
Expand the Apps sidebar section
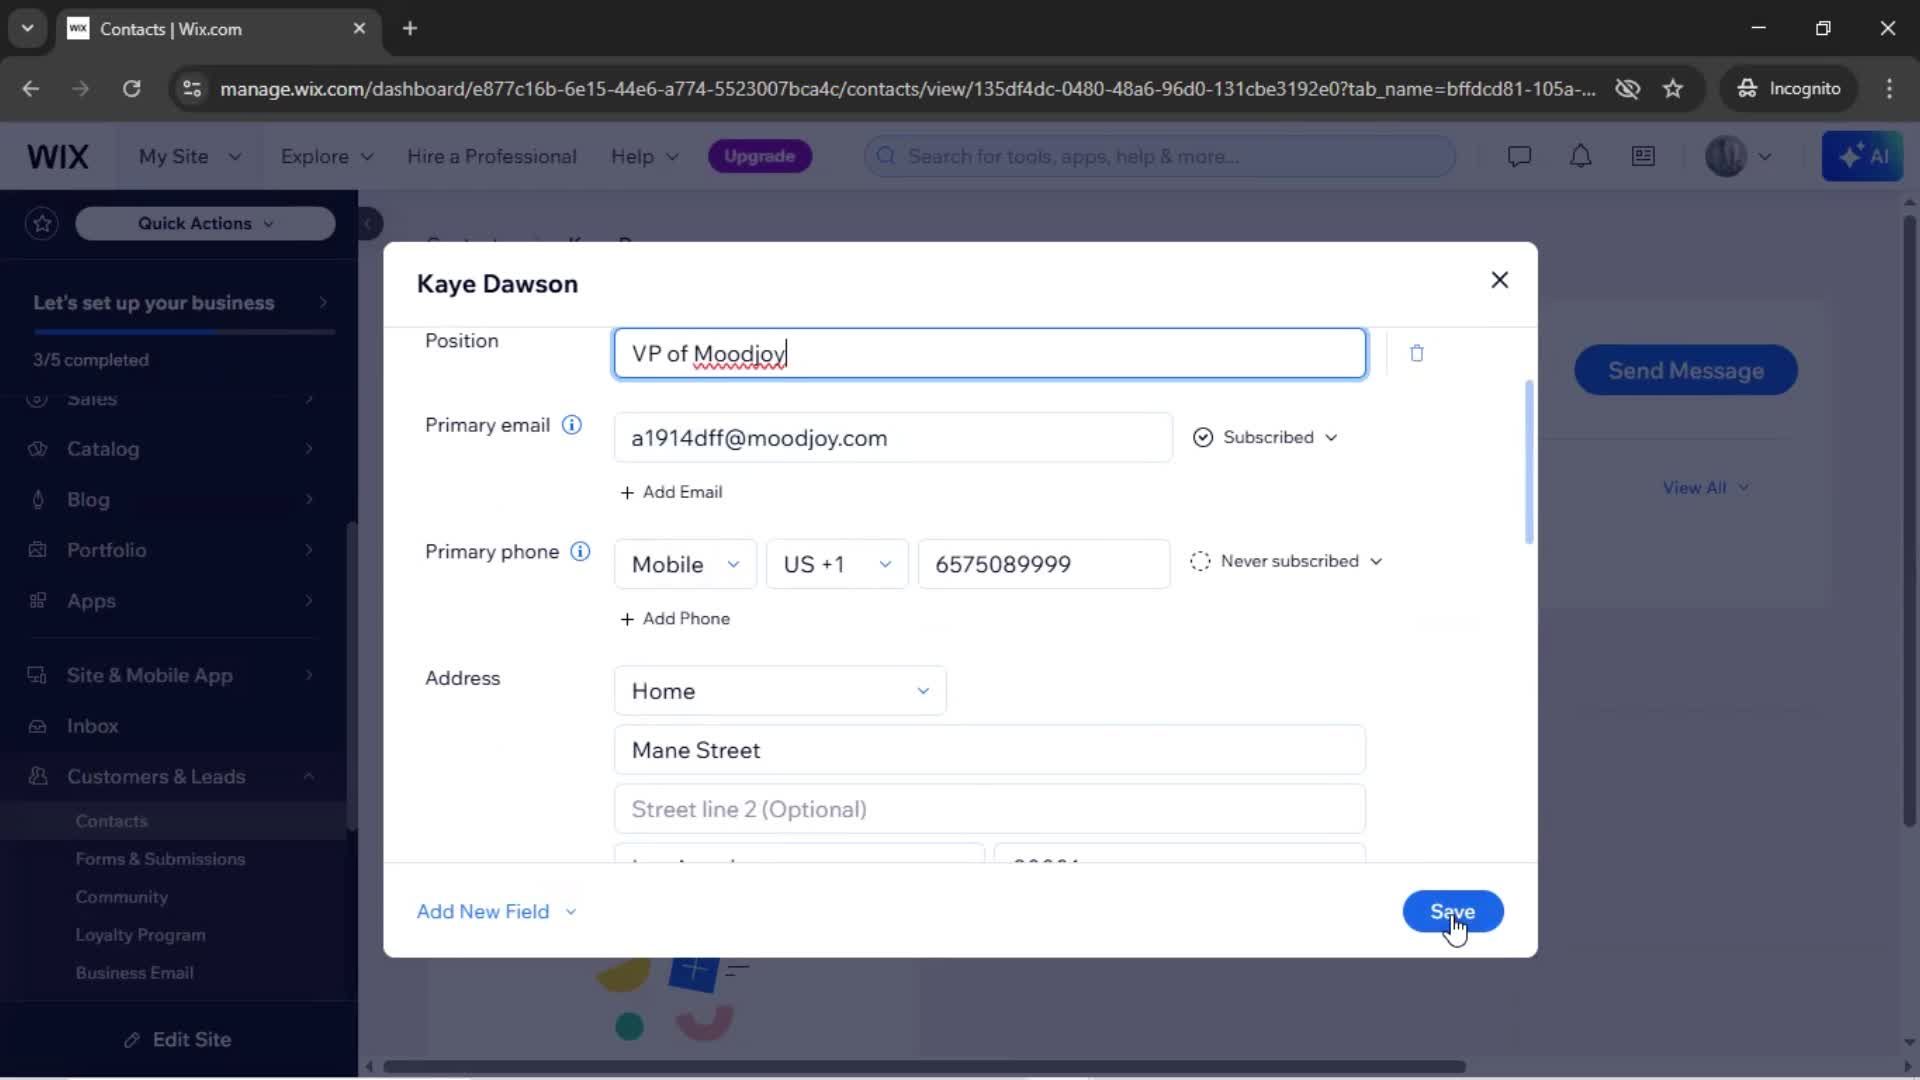[x=172, y=601]
